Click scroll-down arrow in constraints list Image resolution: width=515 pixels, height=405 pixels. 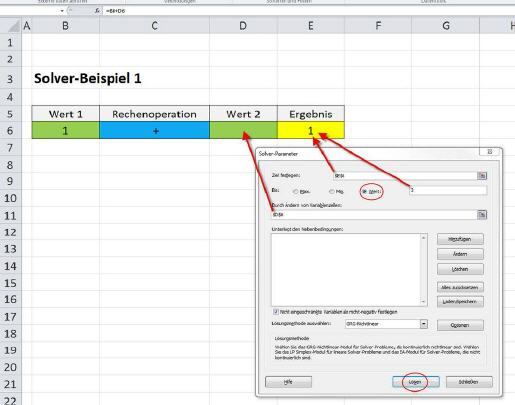click(424, 302)
